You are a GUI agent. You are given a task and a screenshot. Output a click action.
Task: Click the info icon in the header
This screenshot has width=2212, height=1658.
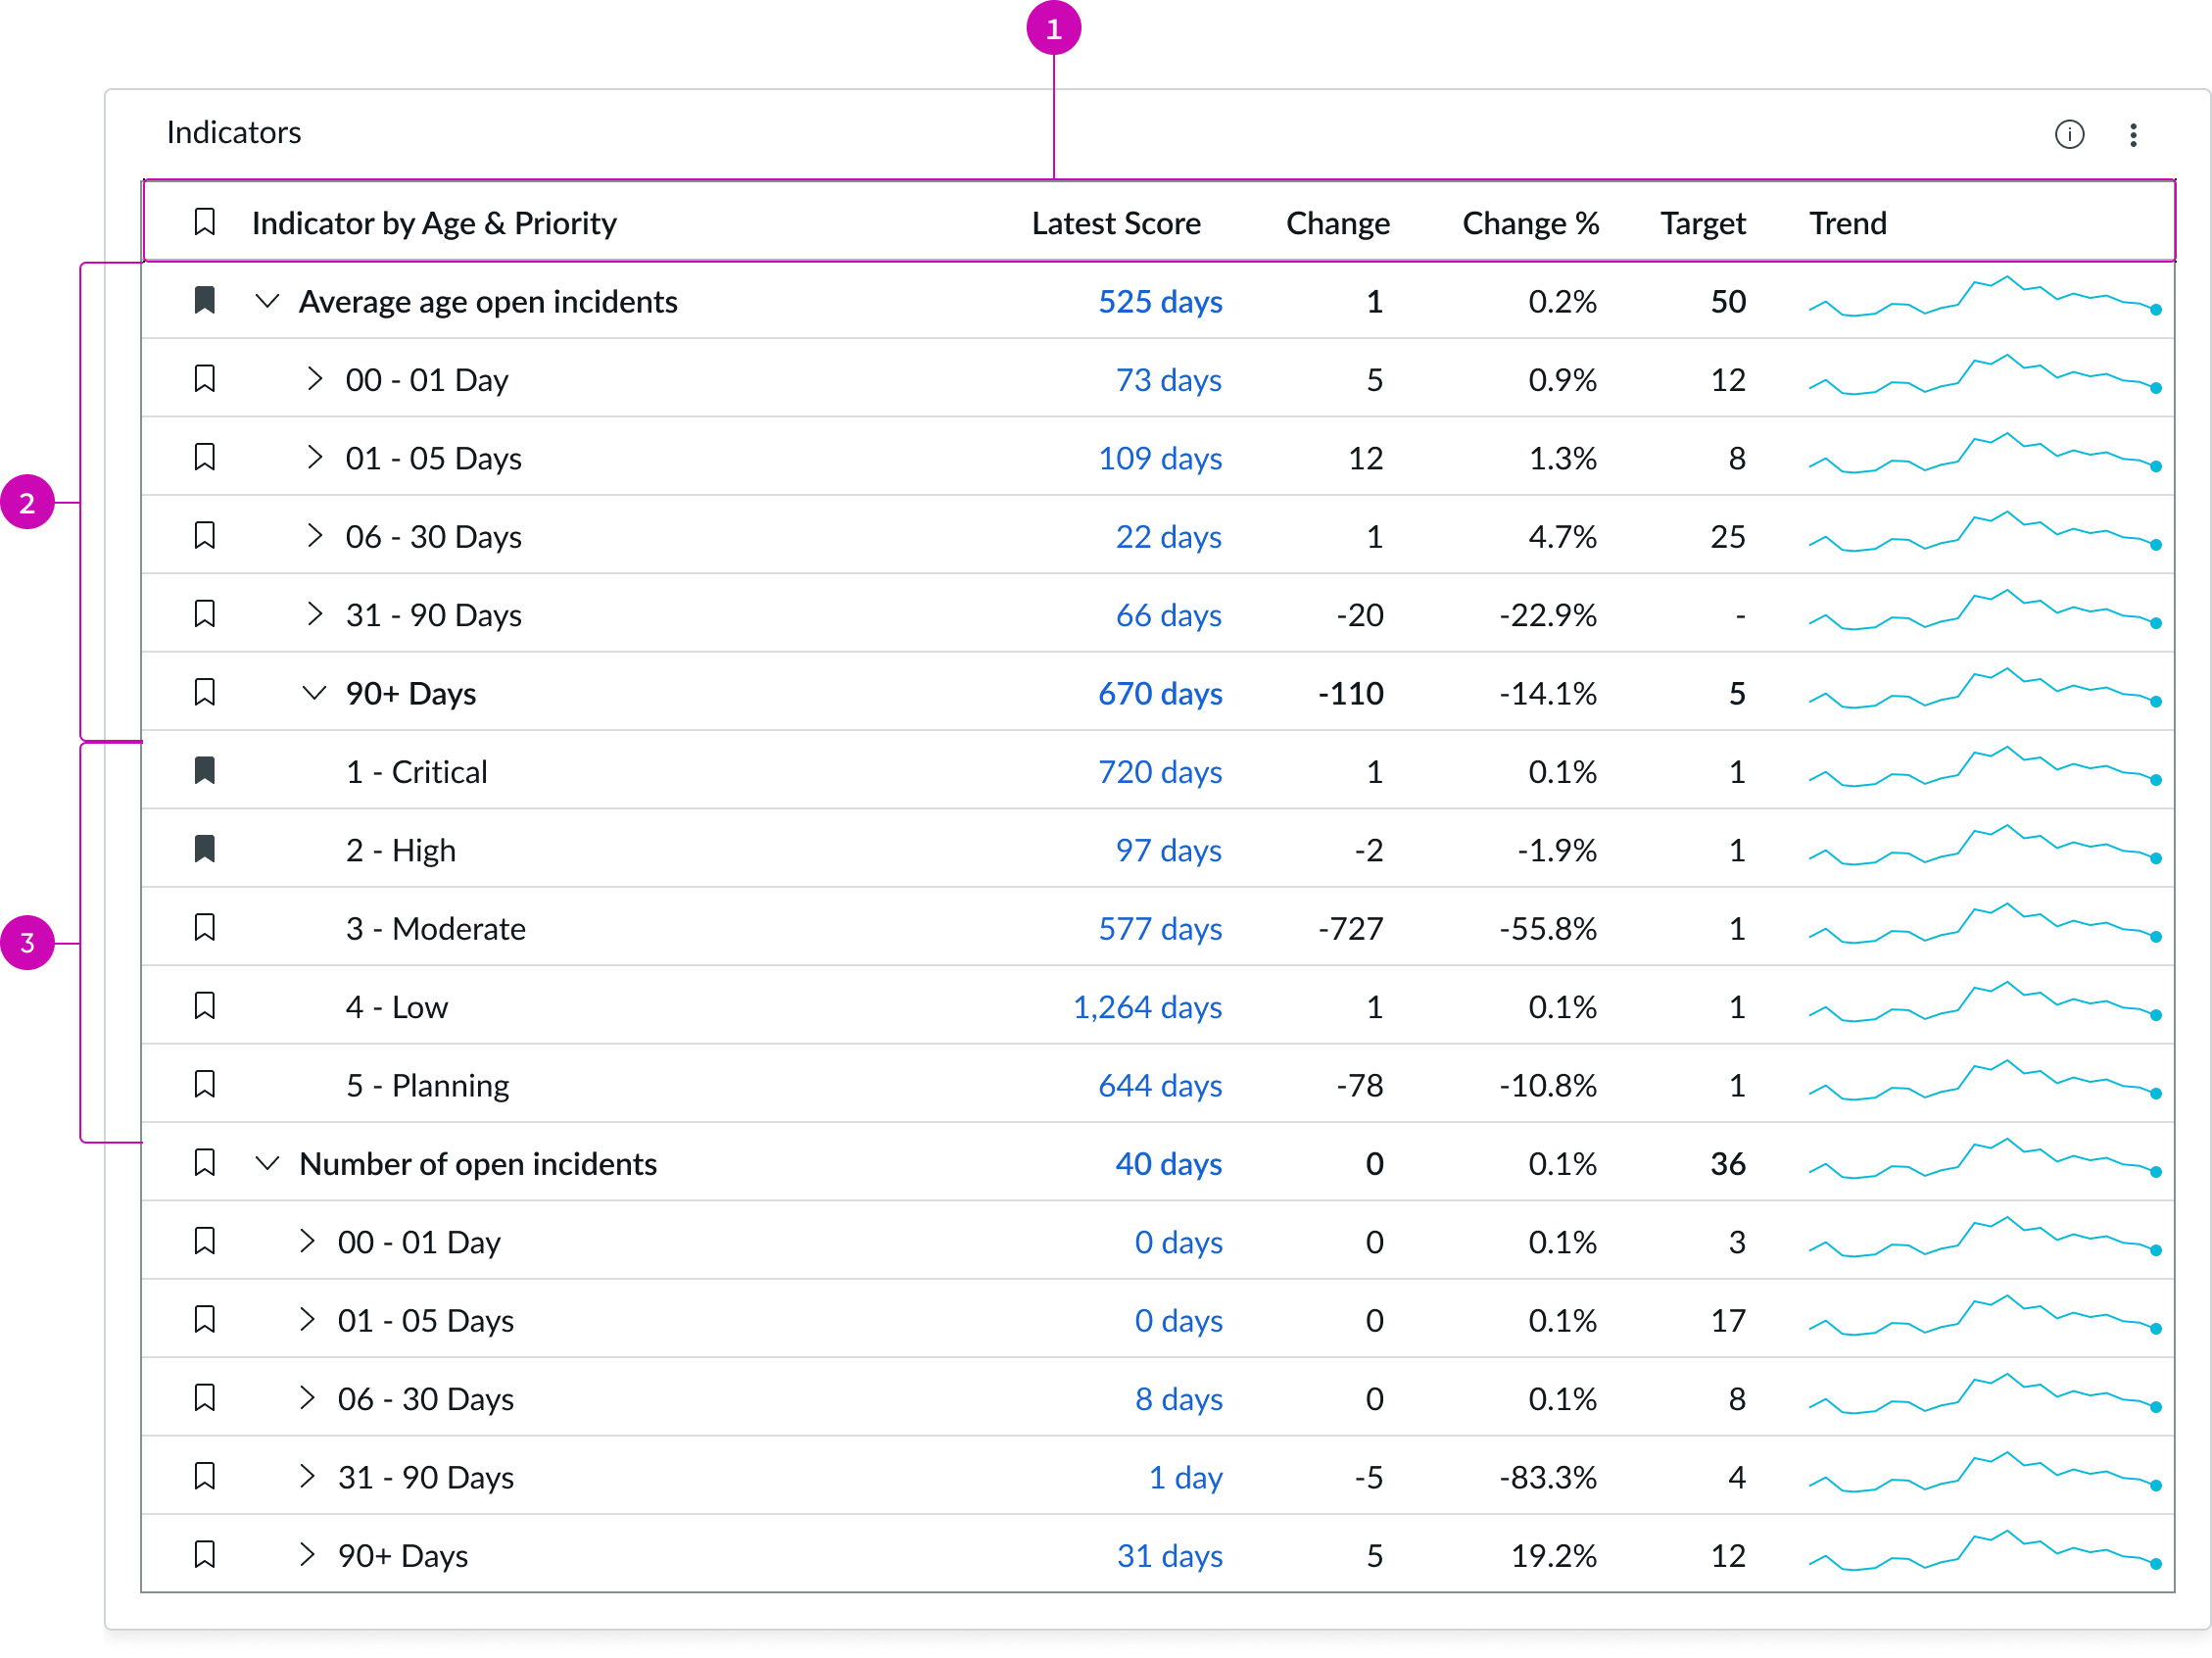click(x=2069, y=134)
